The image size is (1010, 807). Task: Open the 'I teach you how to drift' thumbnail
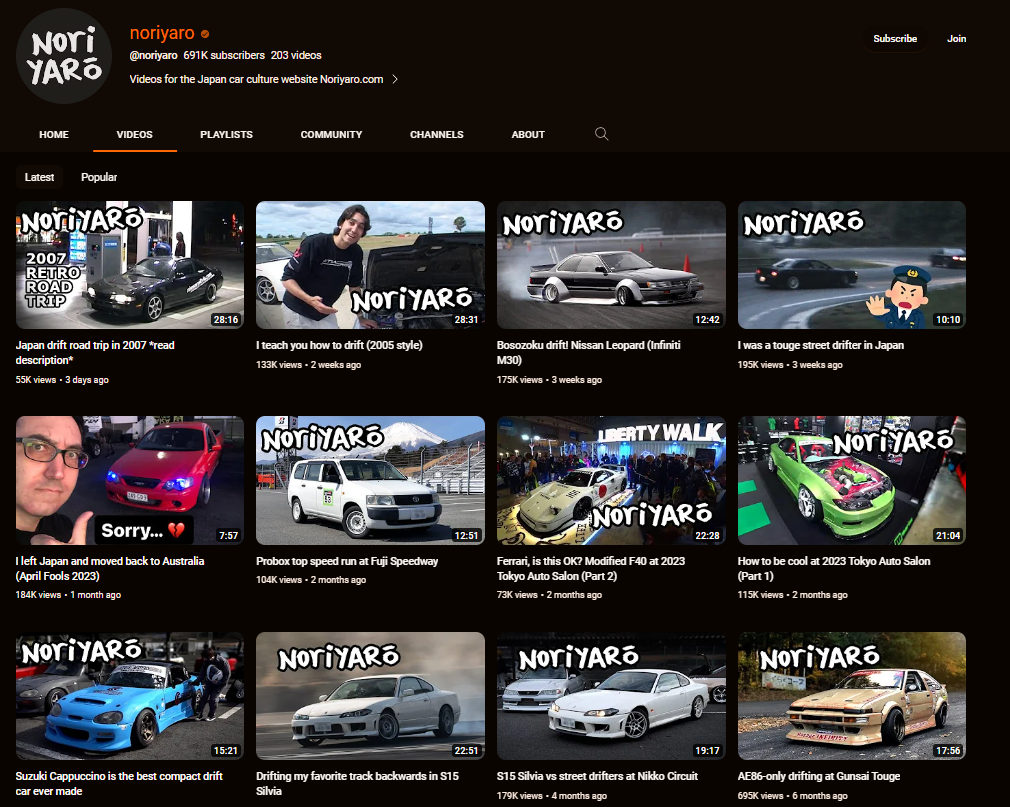[370, 265]
